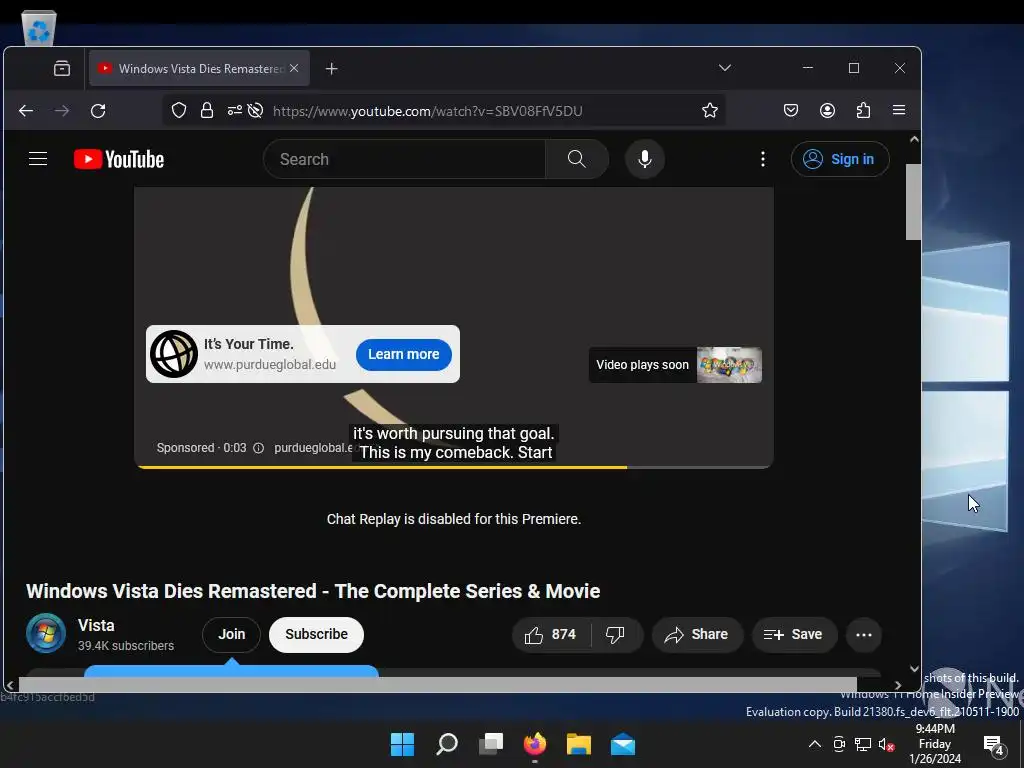Click the muted volume tray icon
Viewport: 1024px width, 768px height.
pos(886,744)
